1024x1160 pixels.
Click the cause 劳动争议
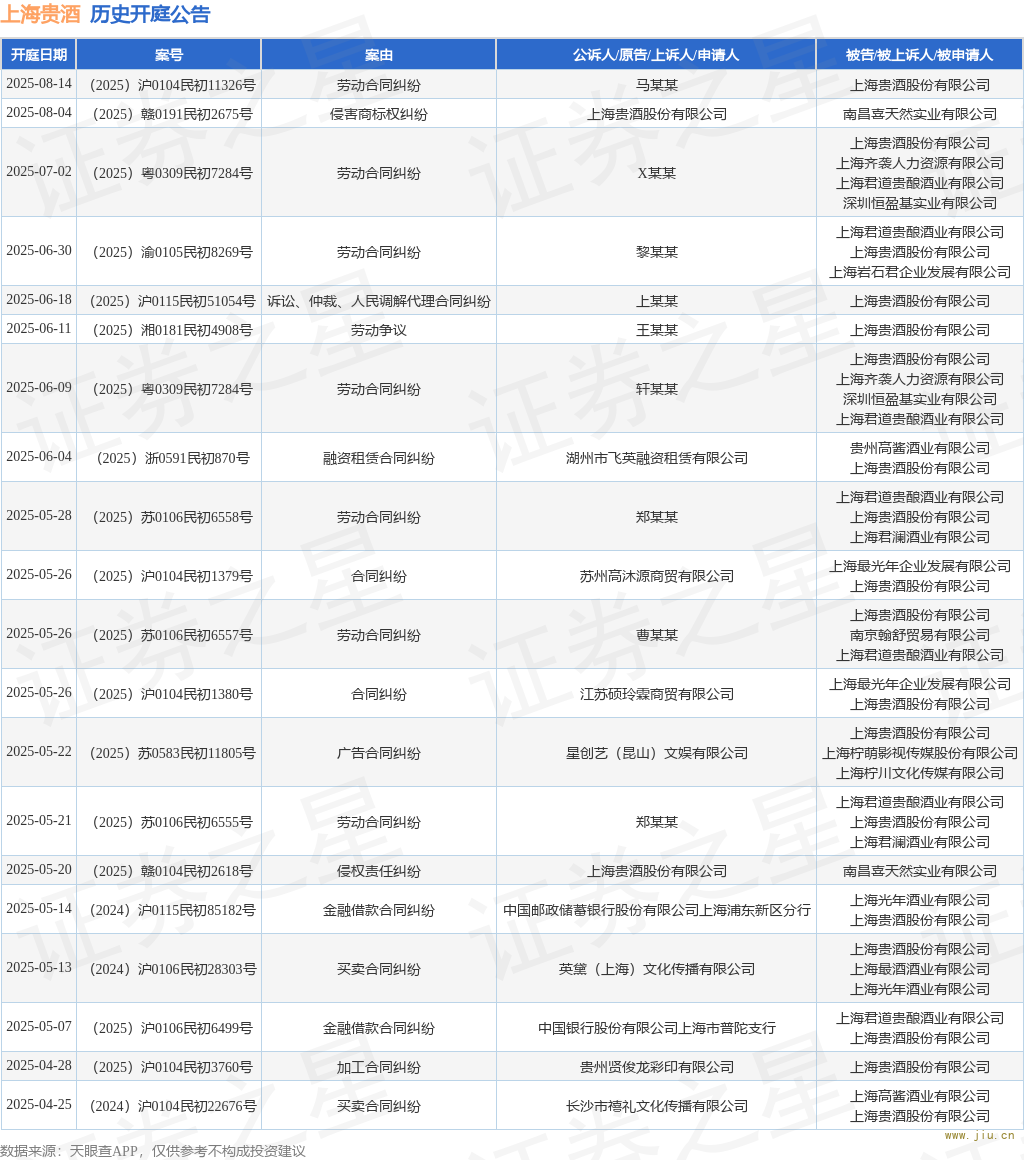point(379,330)
